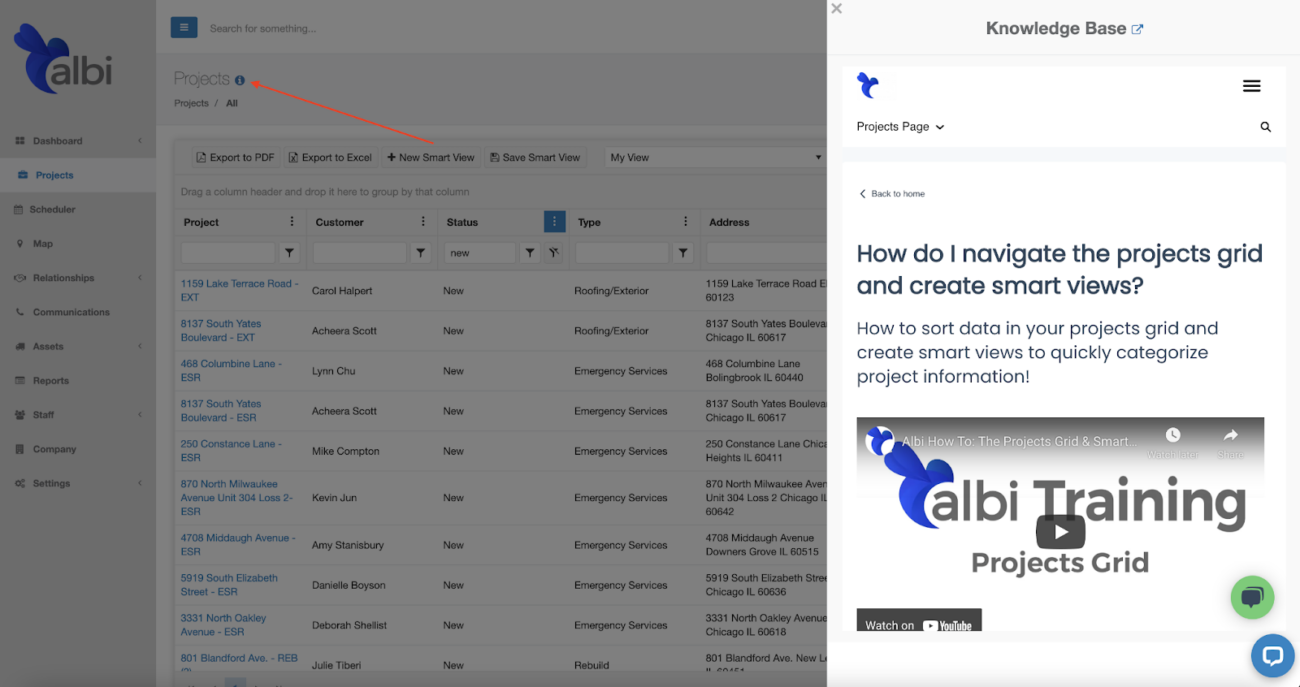This screenshot has height=687, width=1300.
Task: Open Customer column menu dots
Action: (x=423, y=222)
